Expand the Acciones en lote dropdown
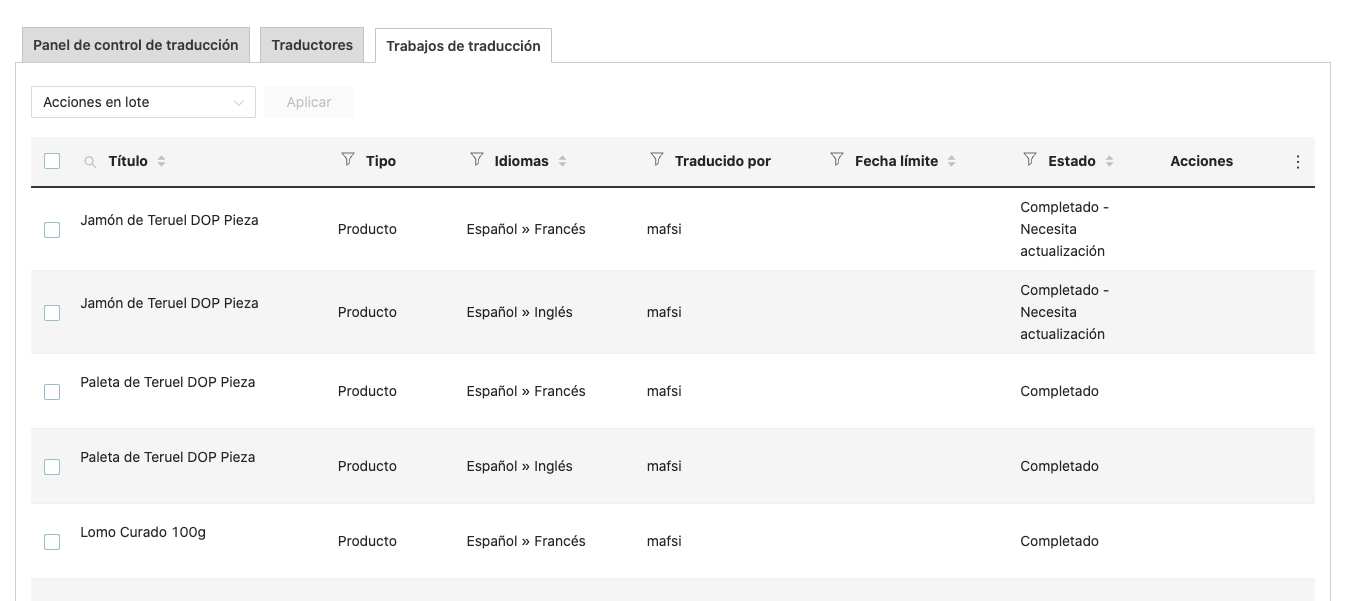This screenshot has width=1345, height=601. tap(143, 102)
